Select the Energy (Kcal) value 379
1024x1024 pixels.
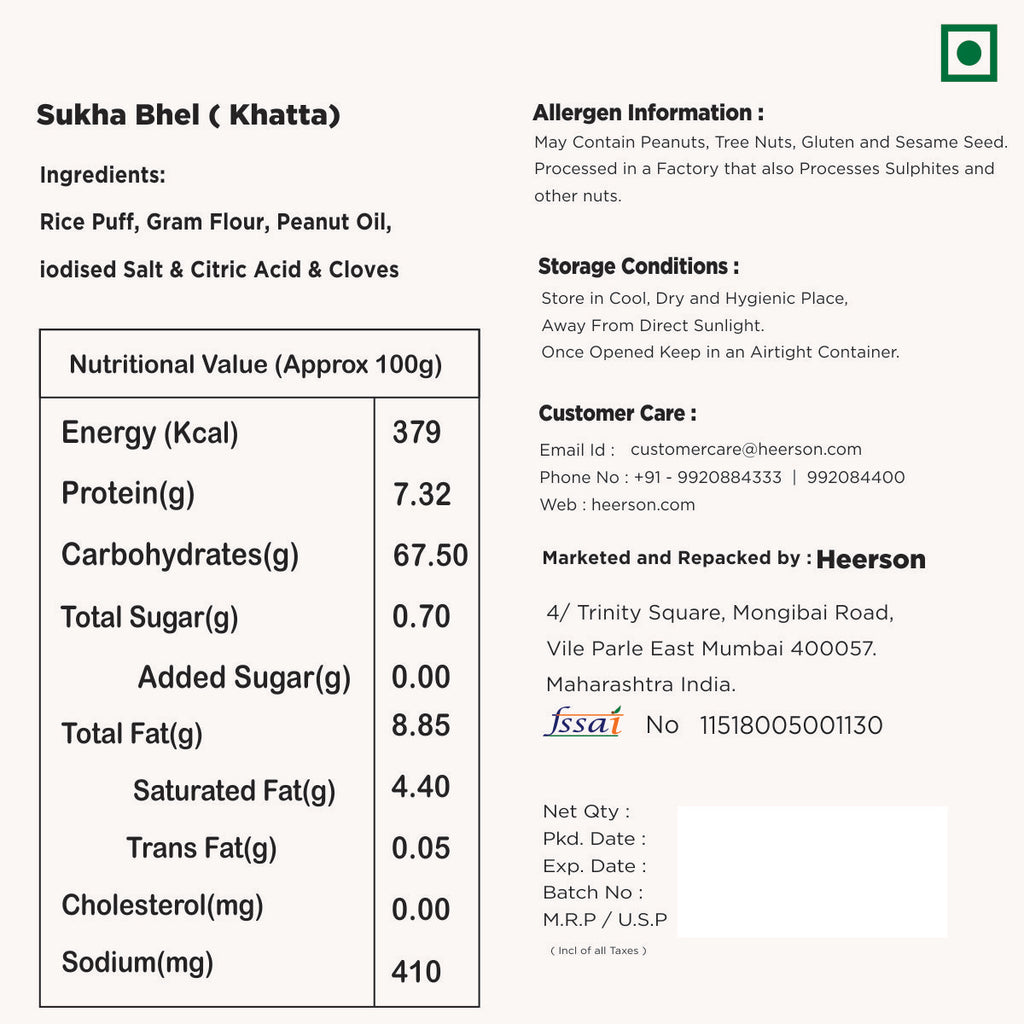click(x=416, y=432)
